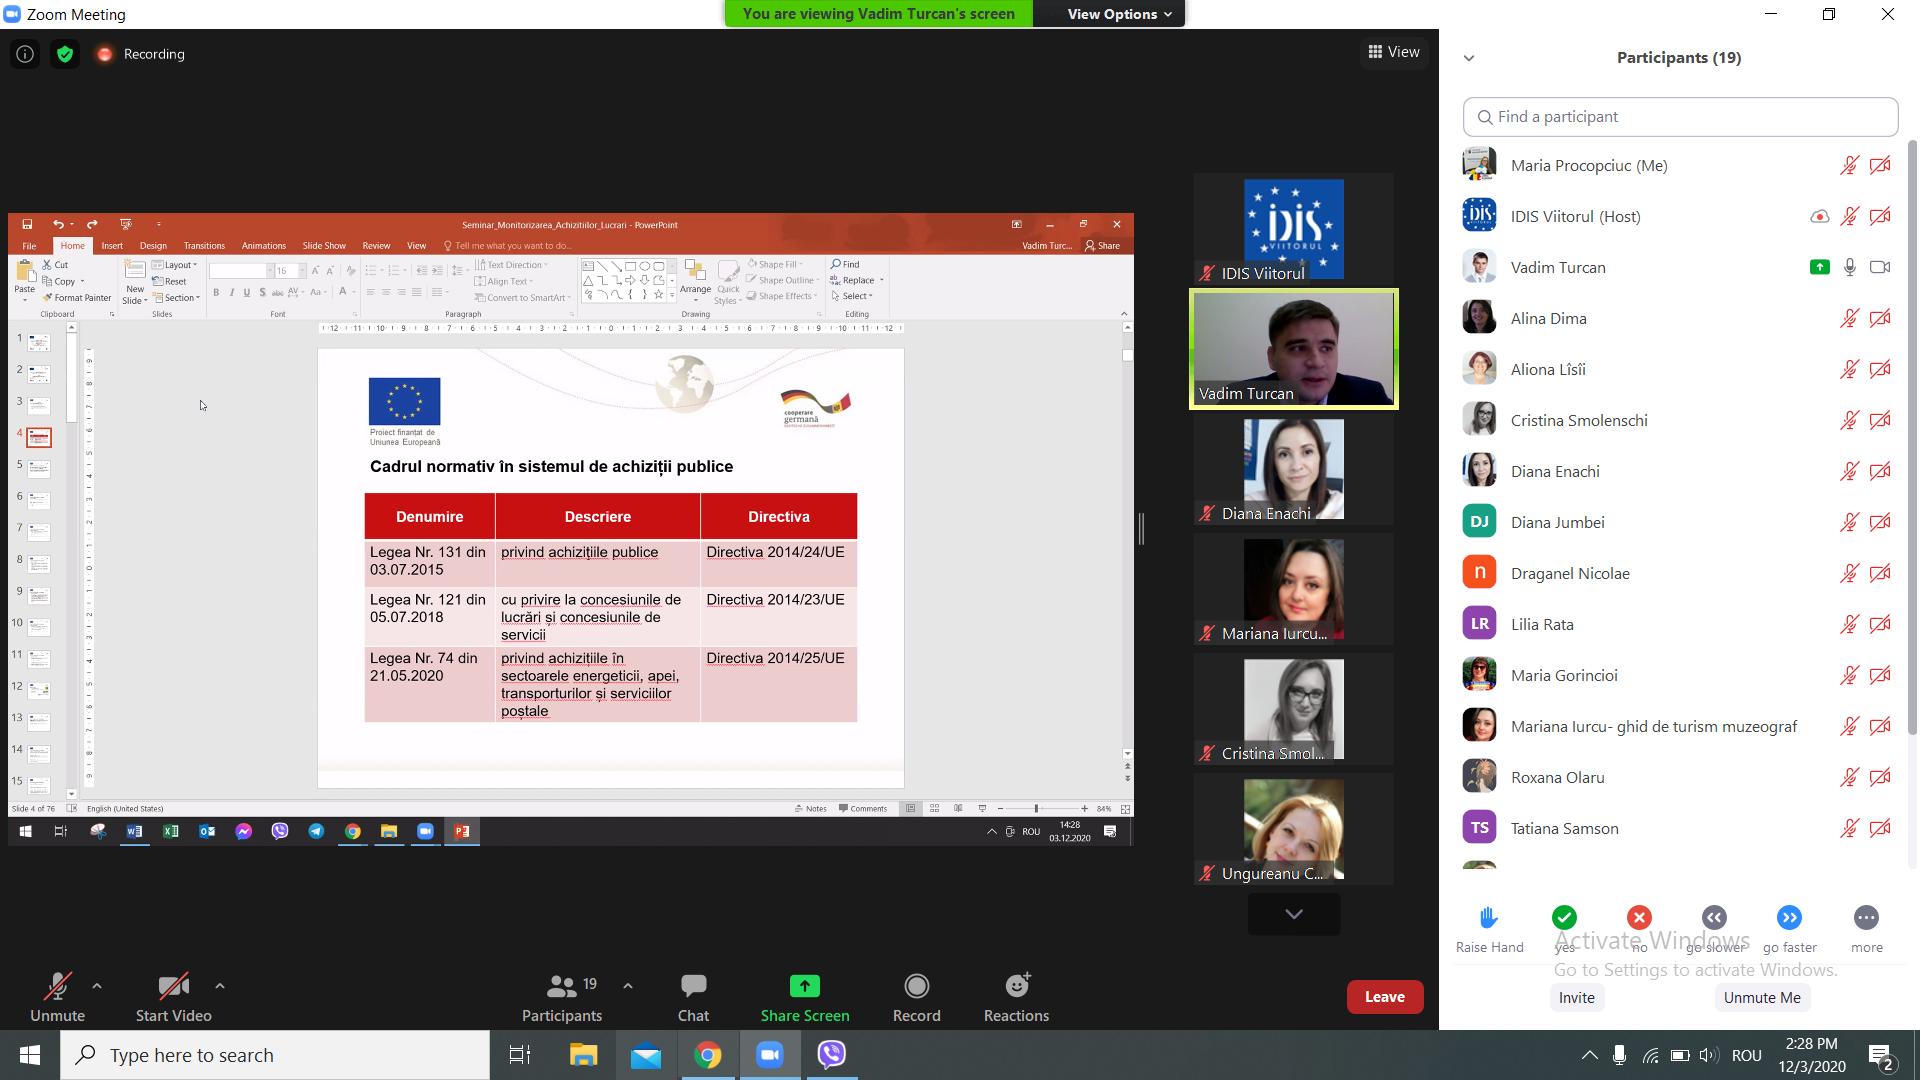
Task: Click Find in PowerPoint Editing group
Action: [846, 264]
